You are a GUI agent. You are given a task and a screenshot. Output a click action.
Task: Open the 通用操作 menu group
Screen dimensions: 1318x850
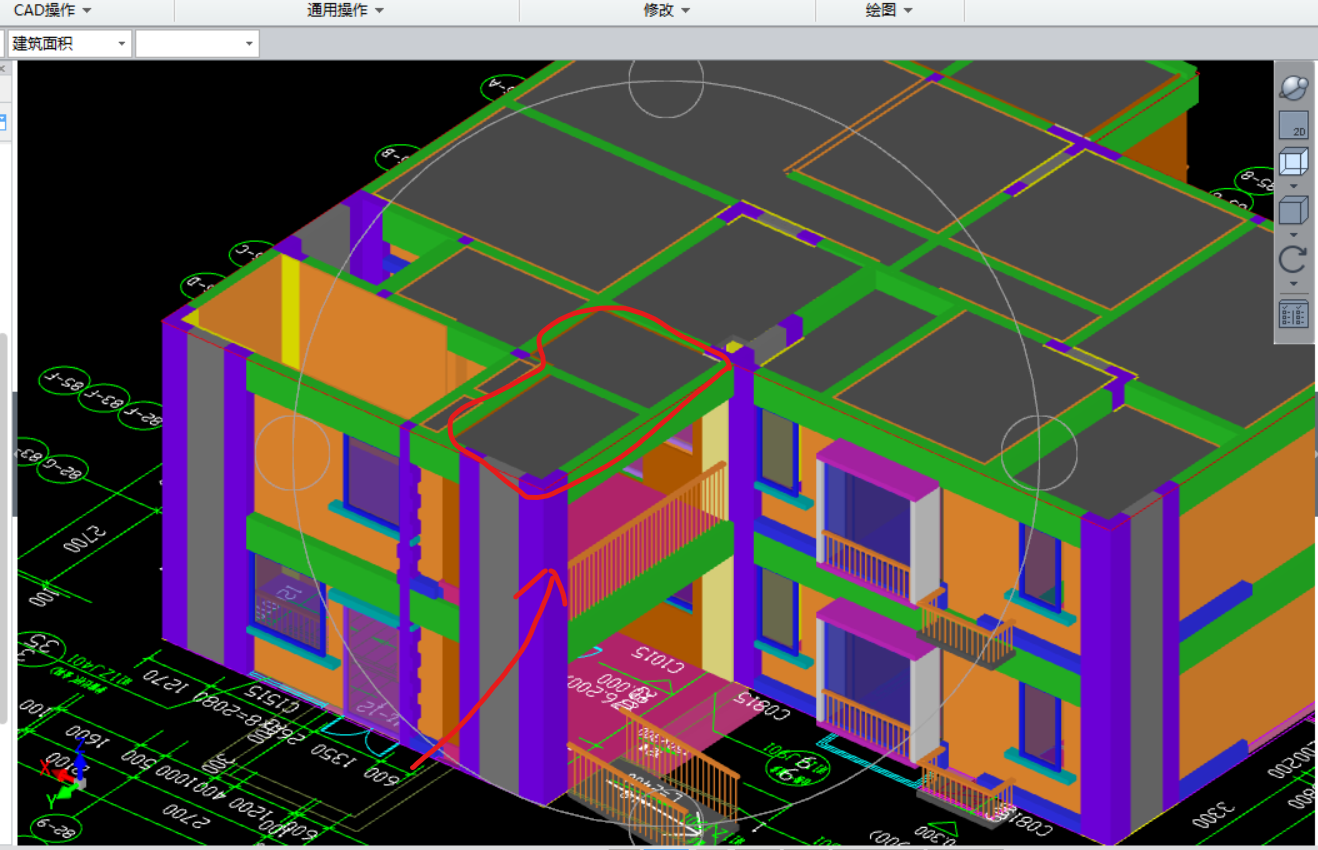(345, 10)
